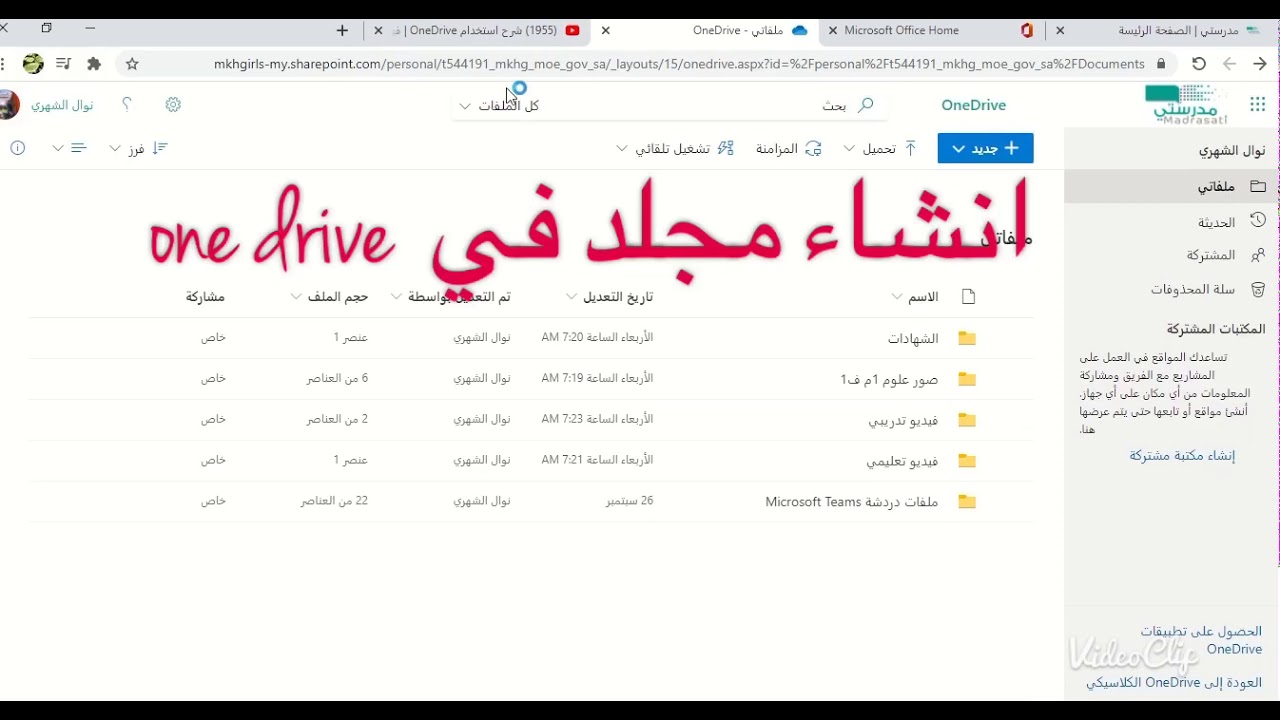Open the الاسم column header dropdown
The height and width of the screenshot is (720, 1280).
pyautogui.click(x=897, y=297)
